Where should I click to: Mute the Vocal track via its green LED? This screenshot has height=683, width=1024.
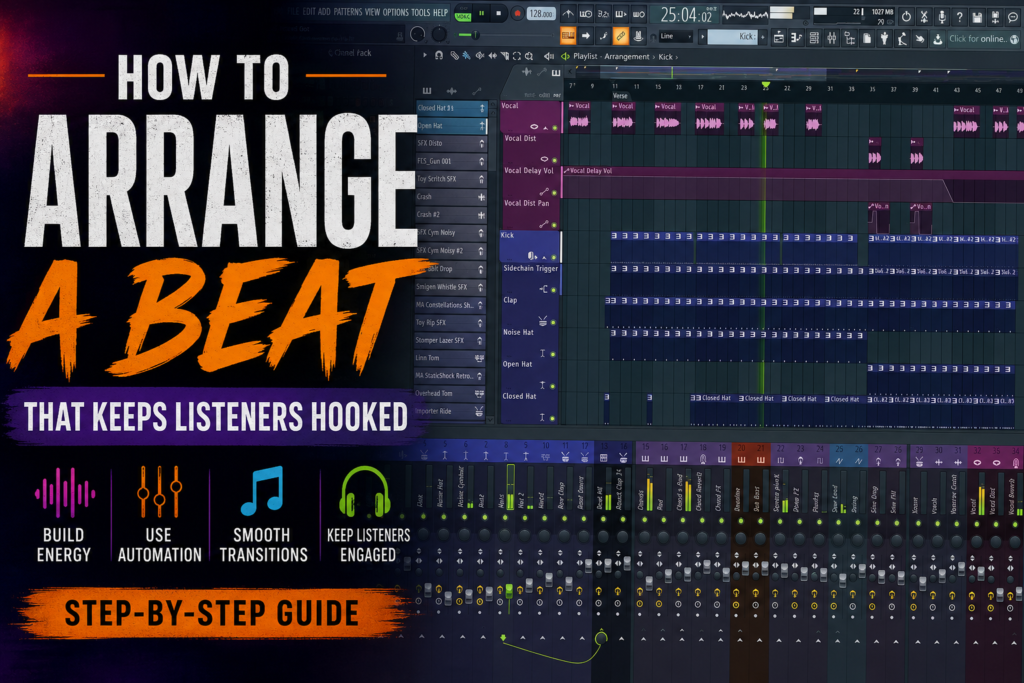pyautogui.click(x=554, y=128)
